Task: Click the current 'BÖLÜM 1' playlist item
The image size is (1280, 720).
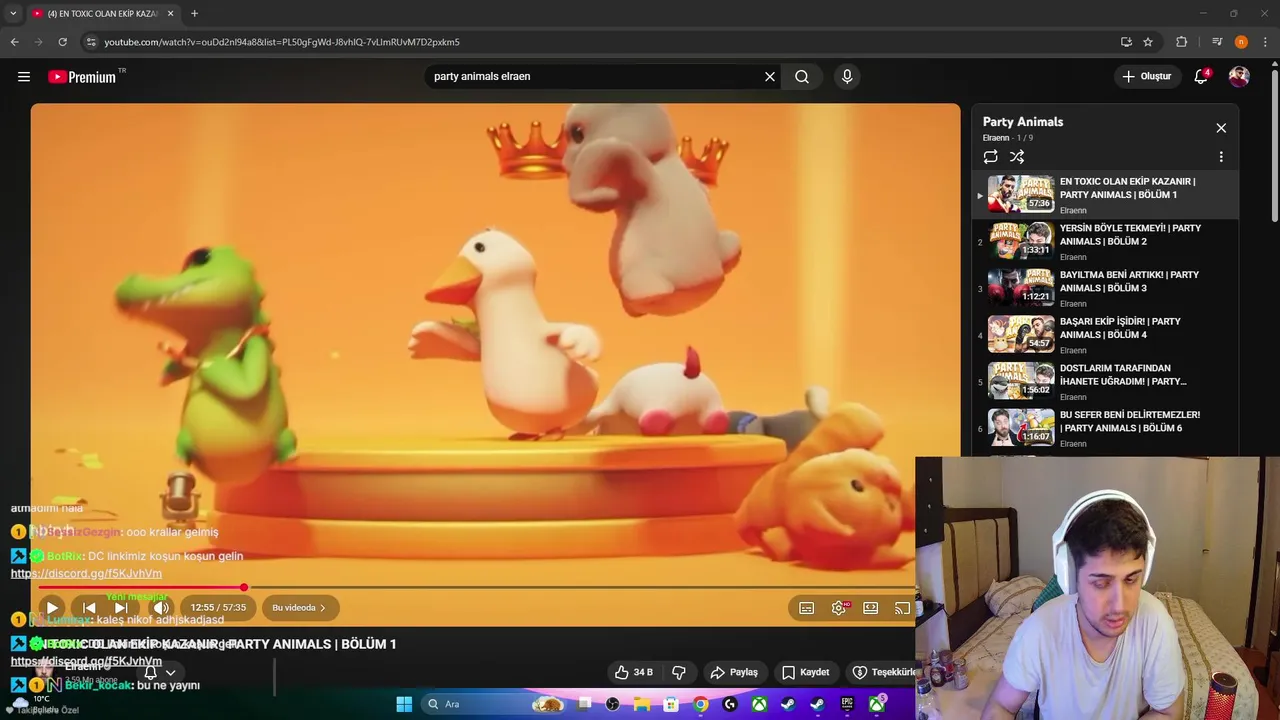Action: pos(1106,195)
